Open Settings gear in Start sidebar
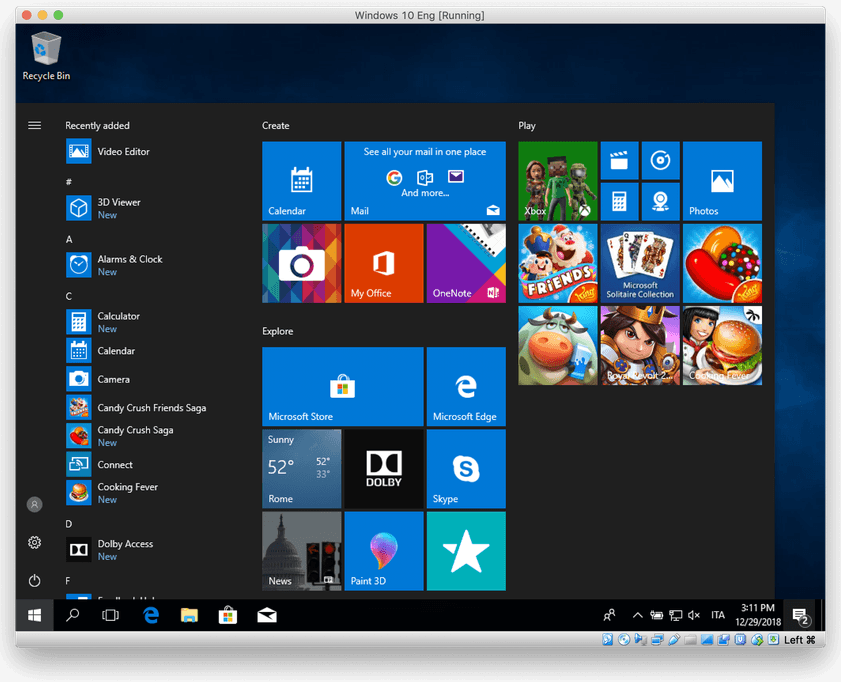 click(34, 543)
